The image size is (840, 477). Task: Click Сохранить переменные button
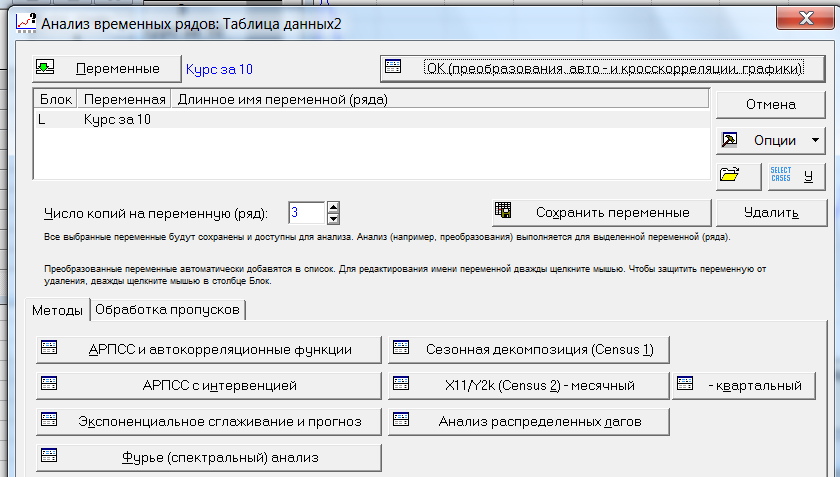coord(602,213)
